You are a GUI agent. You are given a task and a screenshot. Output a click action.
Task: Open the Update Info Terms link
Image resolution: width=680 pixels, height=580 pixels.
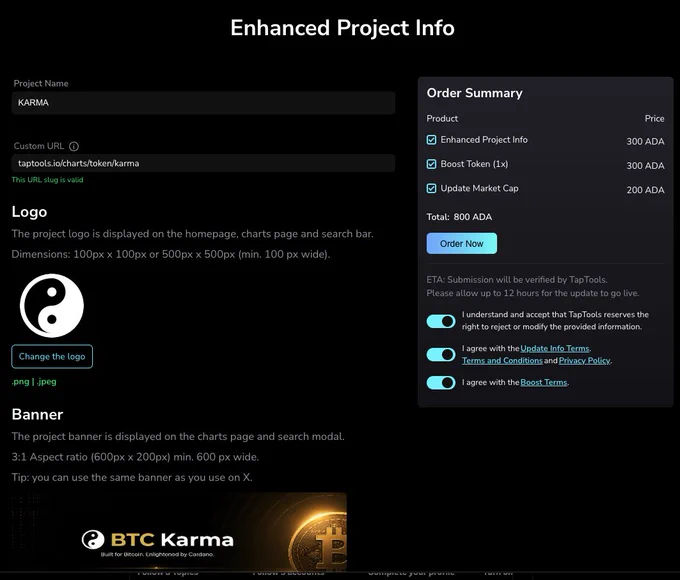(555, 348)
